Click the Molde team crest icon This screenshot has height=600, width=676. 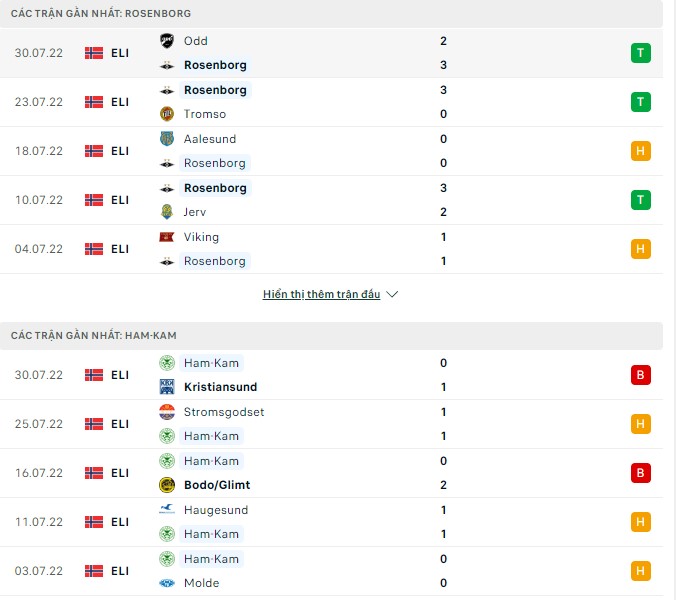pos(167,583)
